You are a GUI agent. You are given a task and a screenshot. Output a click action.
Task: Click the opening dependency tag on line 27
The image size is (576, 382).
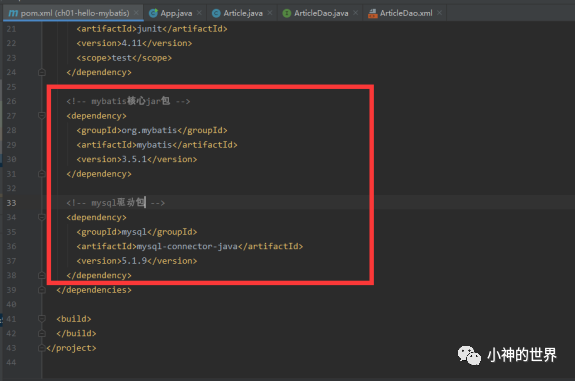point(96,116)
